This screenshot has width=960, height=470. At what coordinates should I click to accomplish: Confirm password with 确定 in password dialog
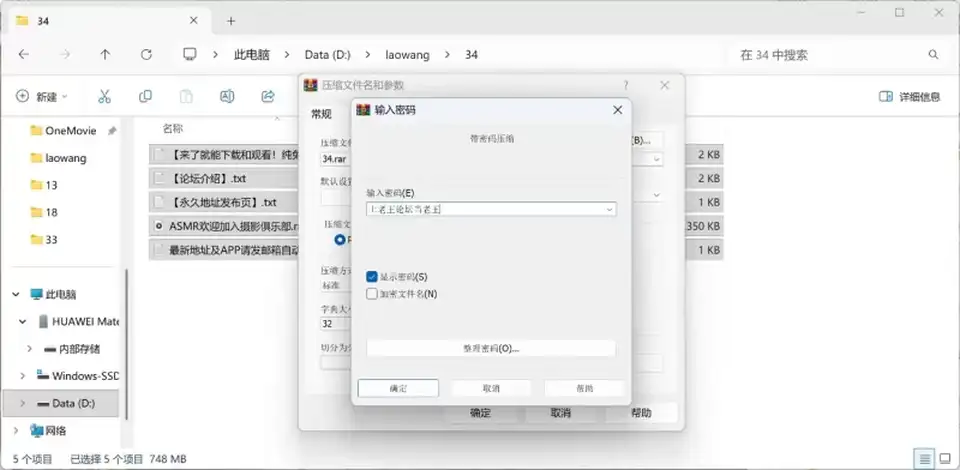pyautogui.click(x=398, y=388)
